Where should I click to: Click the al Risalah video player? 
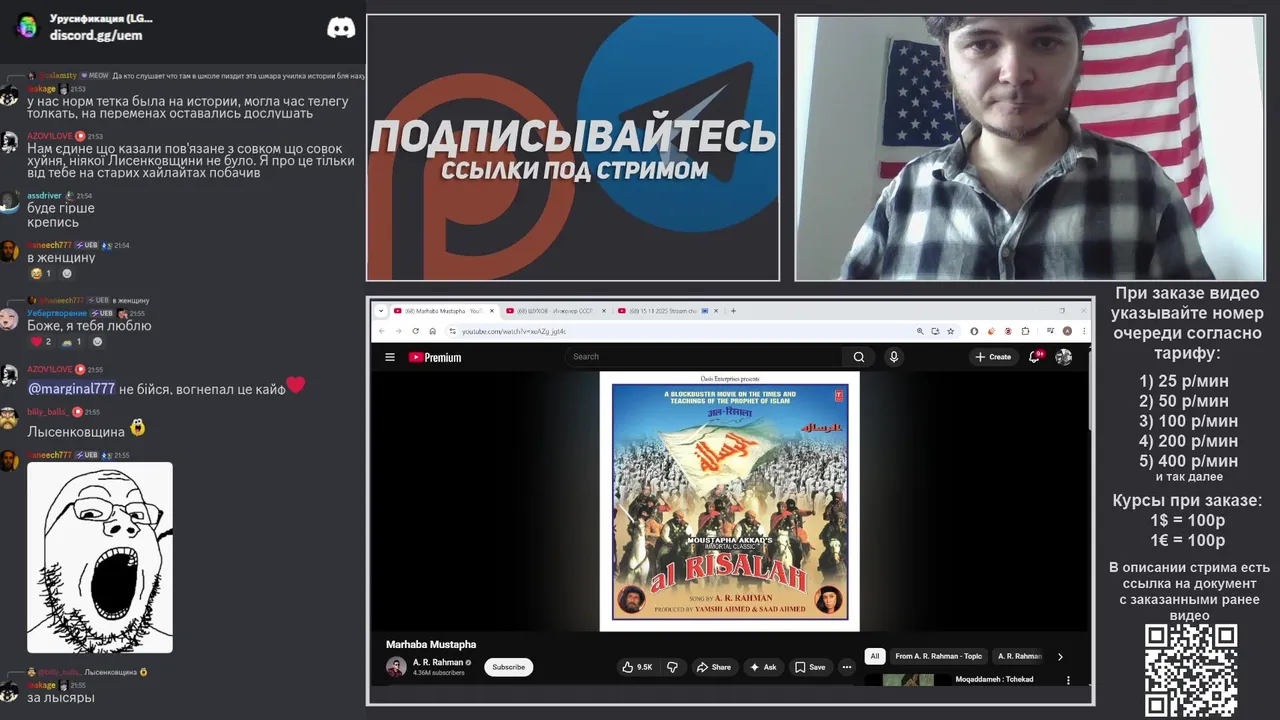tap(729, 501)
